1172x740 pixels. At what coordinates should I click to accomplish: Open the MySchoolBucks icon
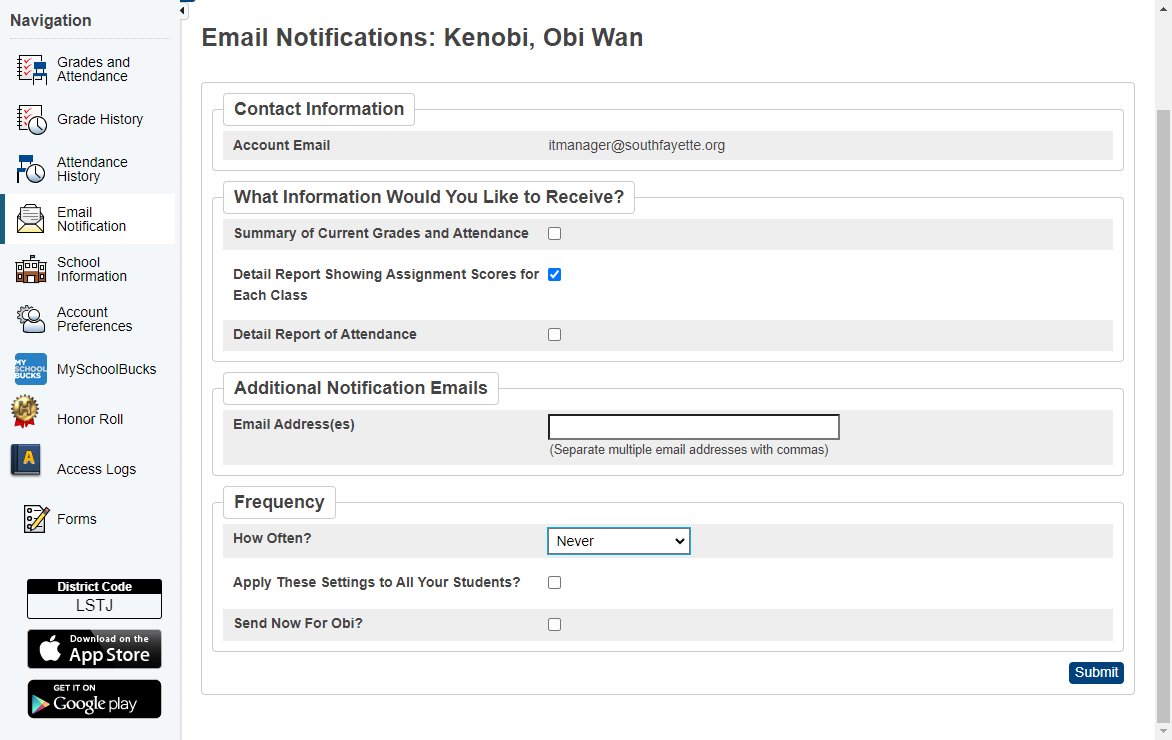click(31, 369)
